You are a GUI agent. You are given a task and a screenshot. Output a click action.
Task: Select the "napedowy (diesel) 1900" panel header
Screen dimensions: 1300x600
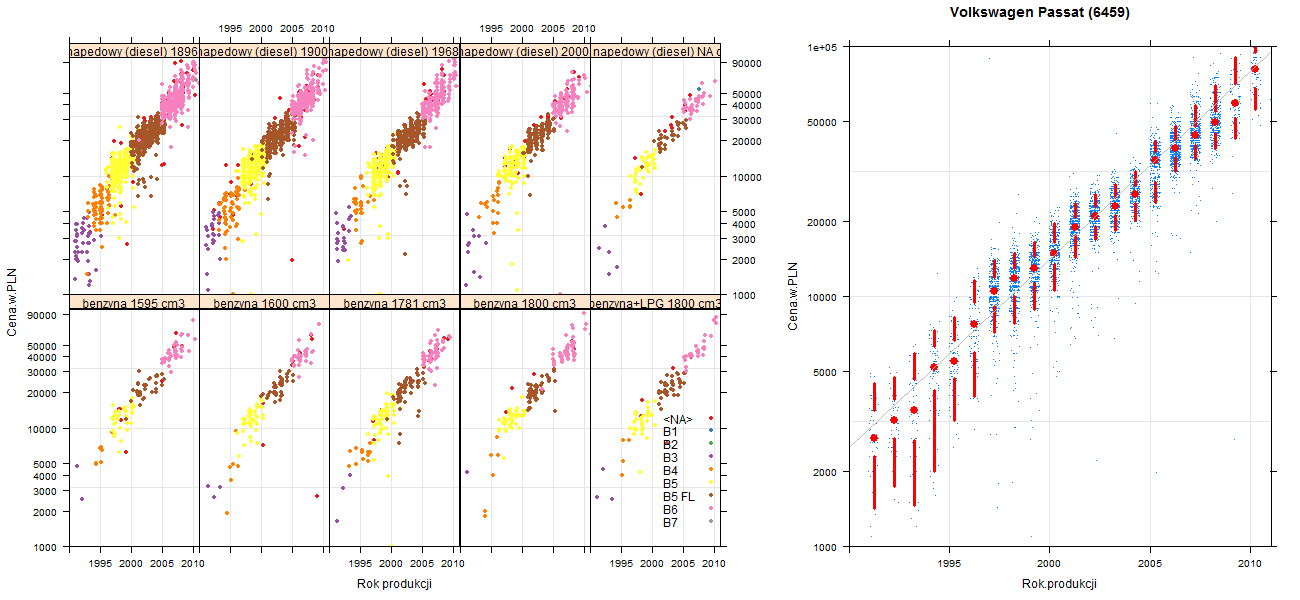264,52
